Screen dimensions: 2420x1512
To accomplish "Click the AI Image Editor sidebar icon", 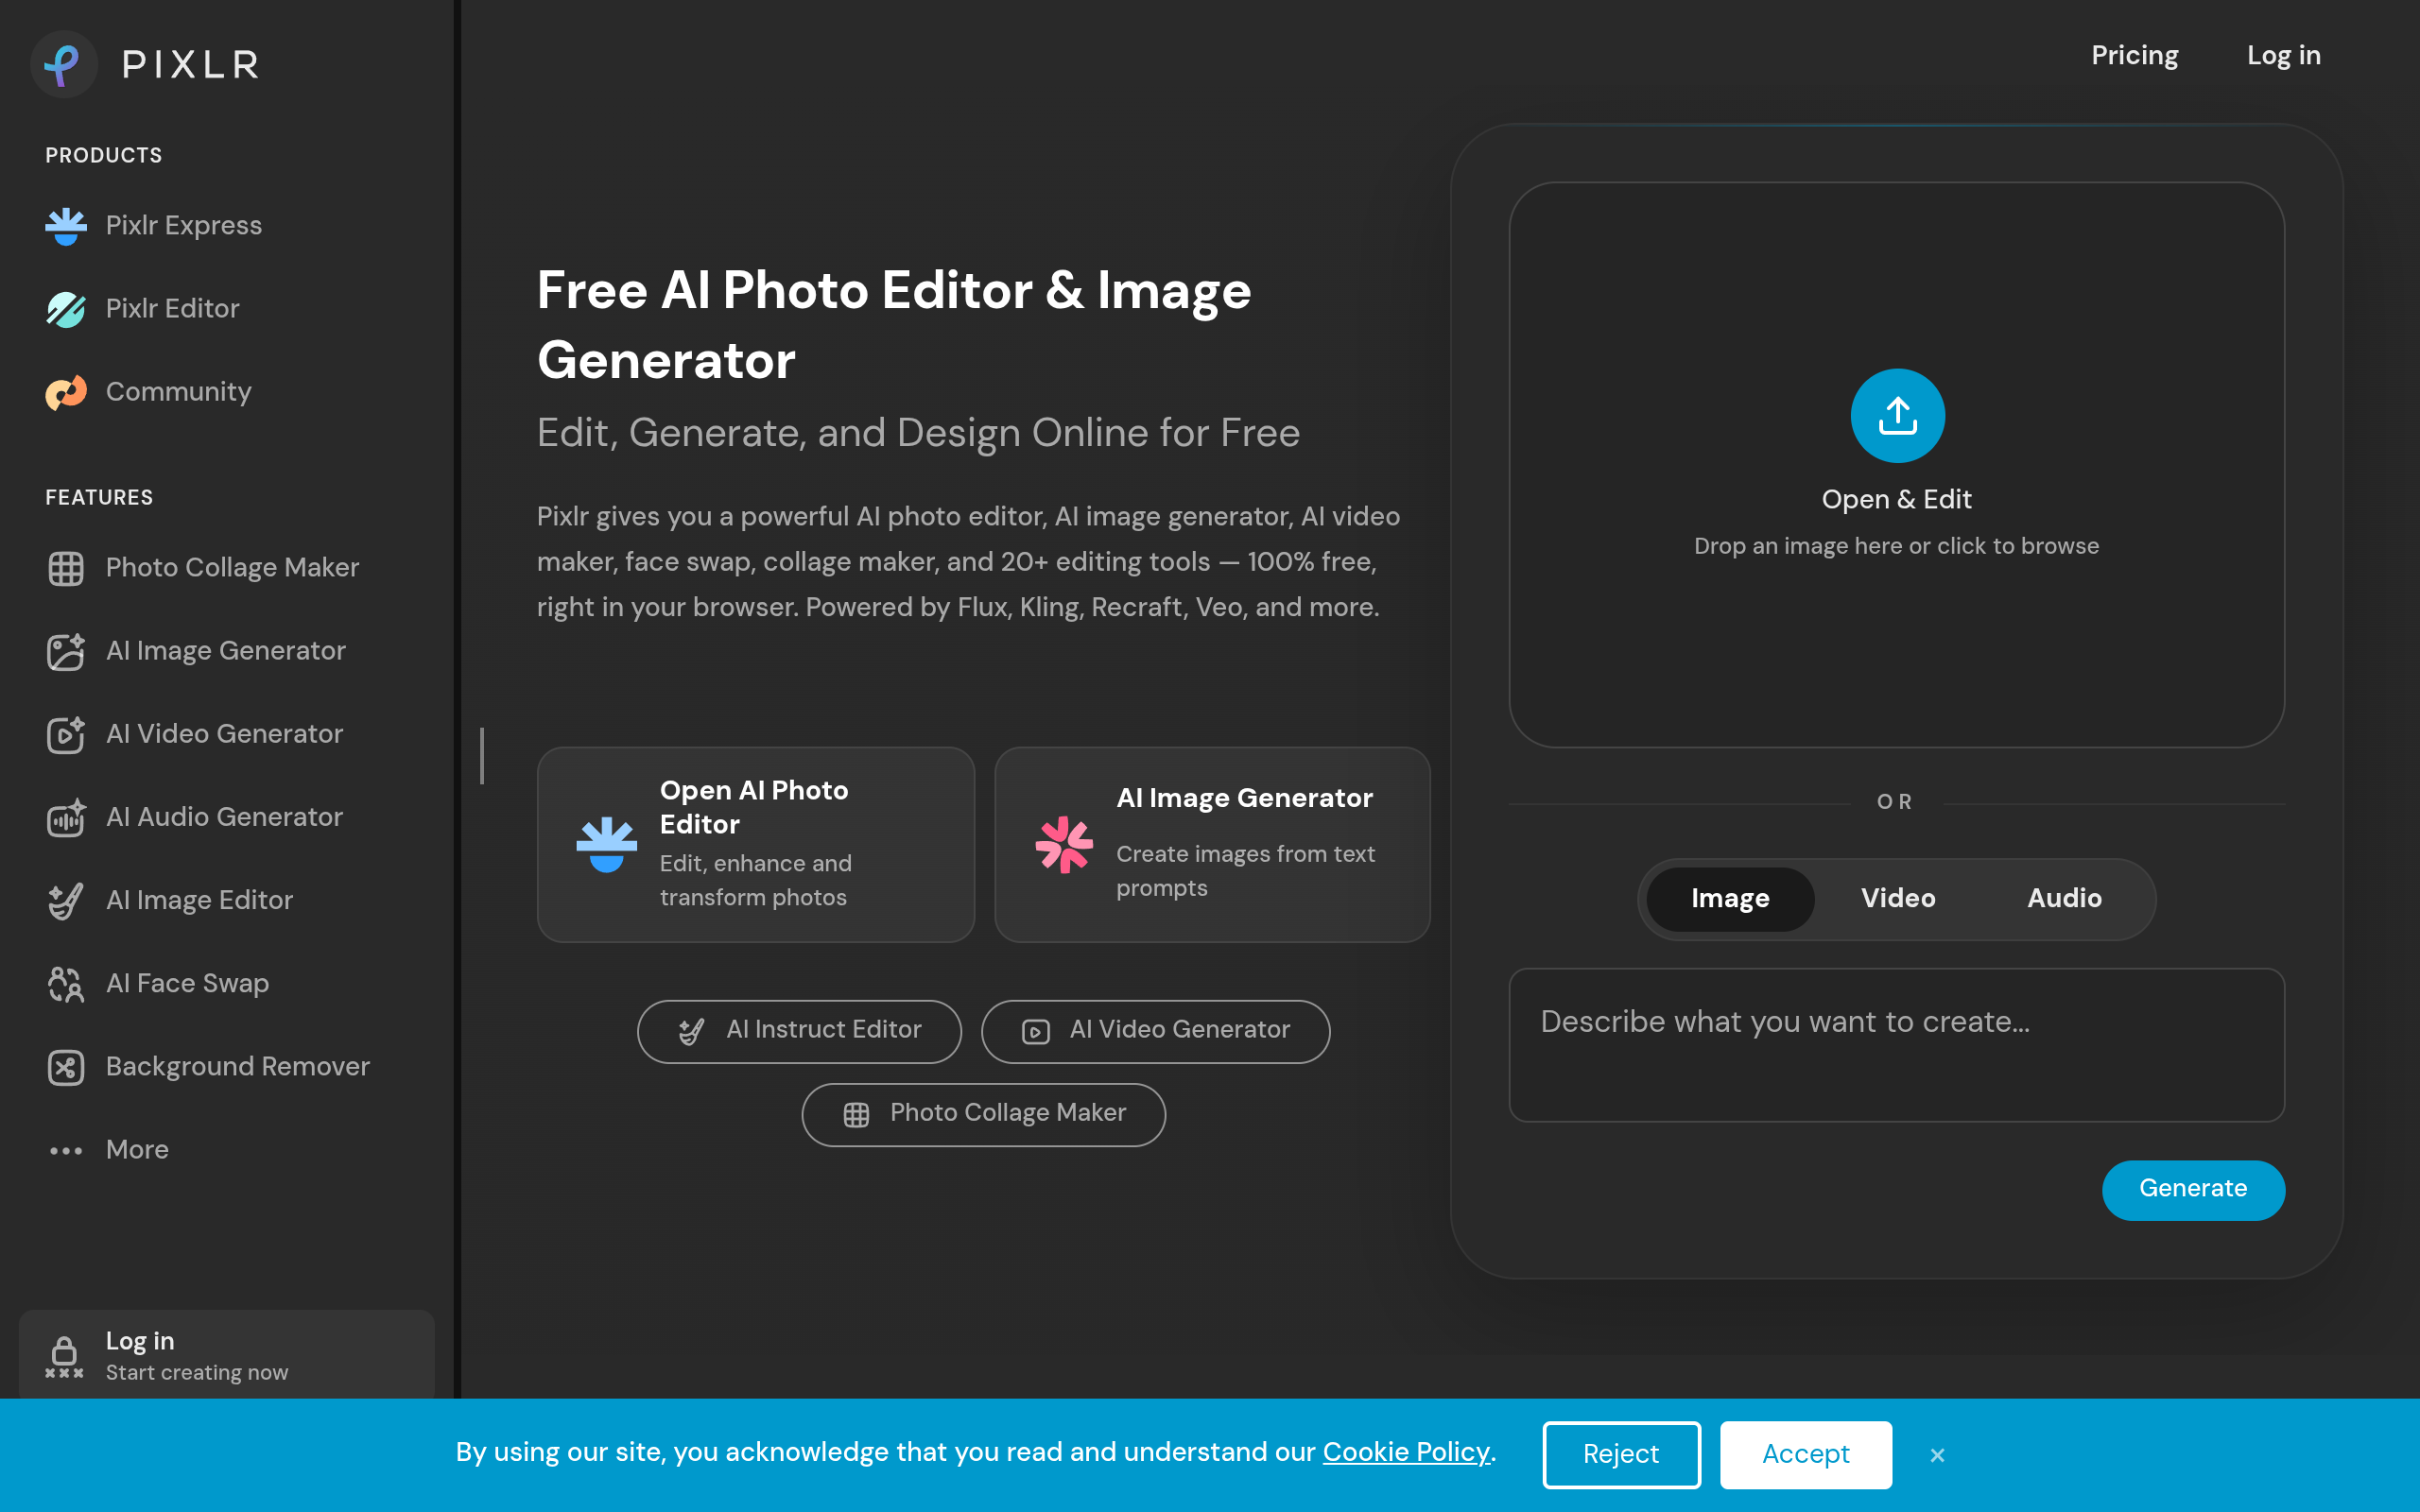I will tap(66, 900).
